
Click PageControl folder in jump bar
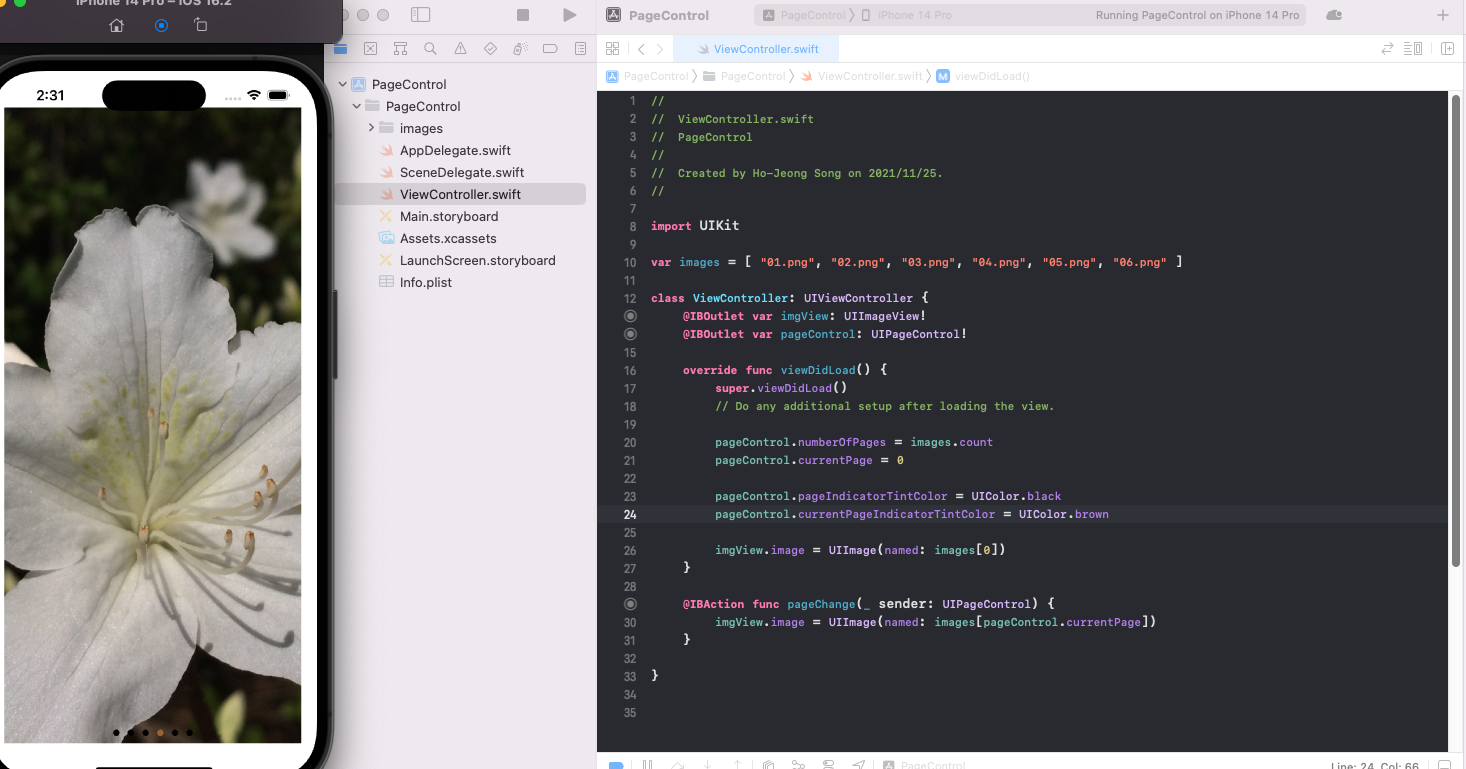[744, 76]
